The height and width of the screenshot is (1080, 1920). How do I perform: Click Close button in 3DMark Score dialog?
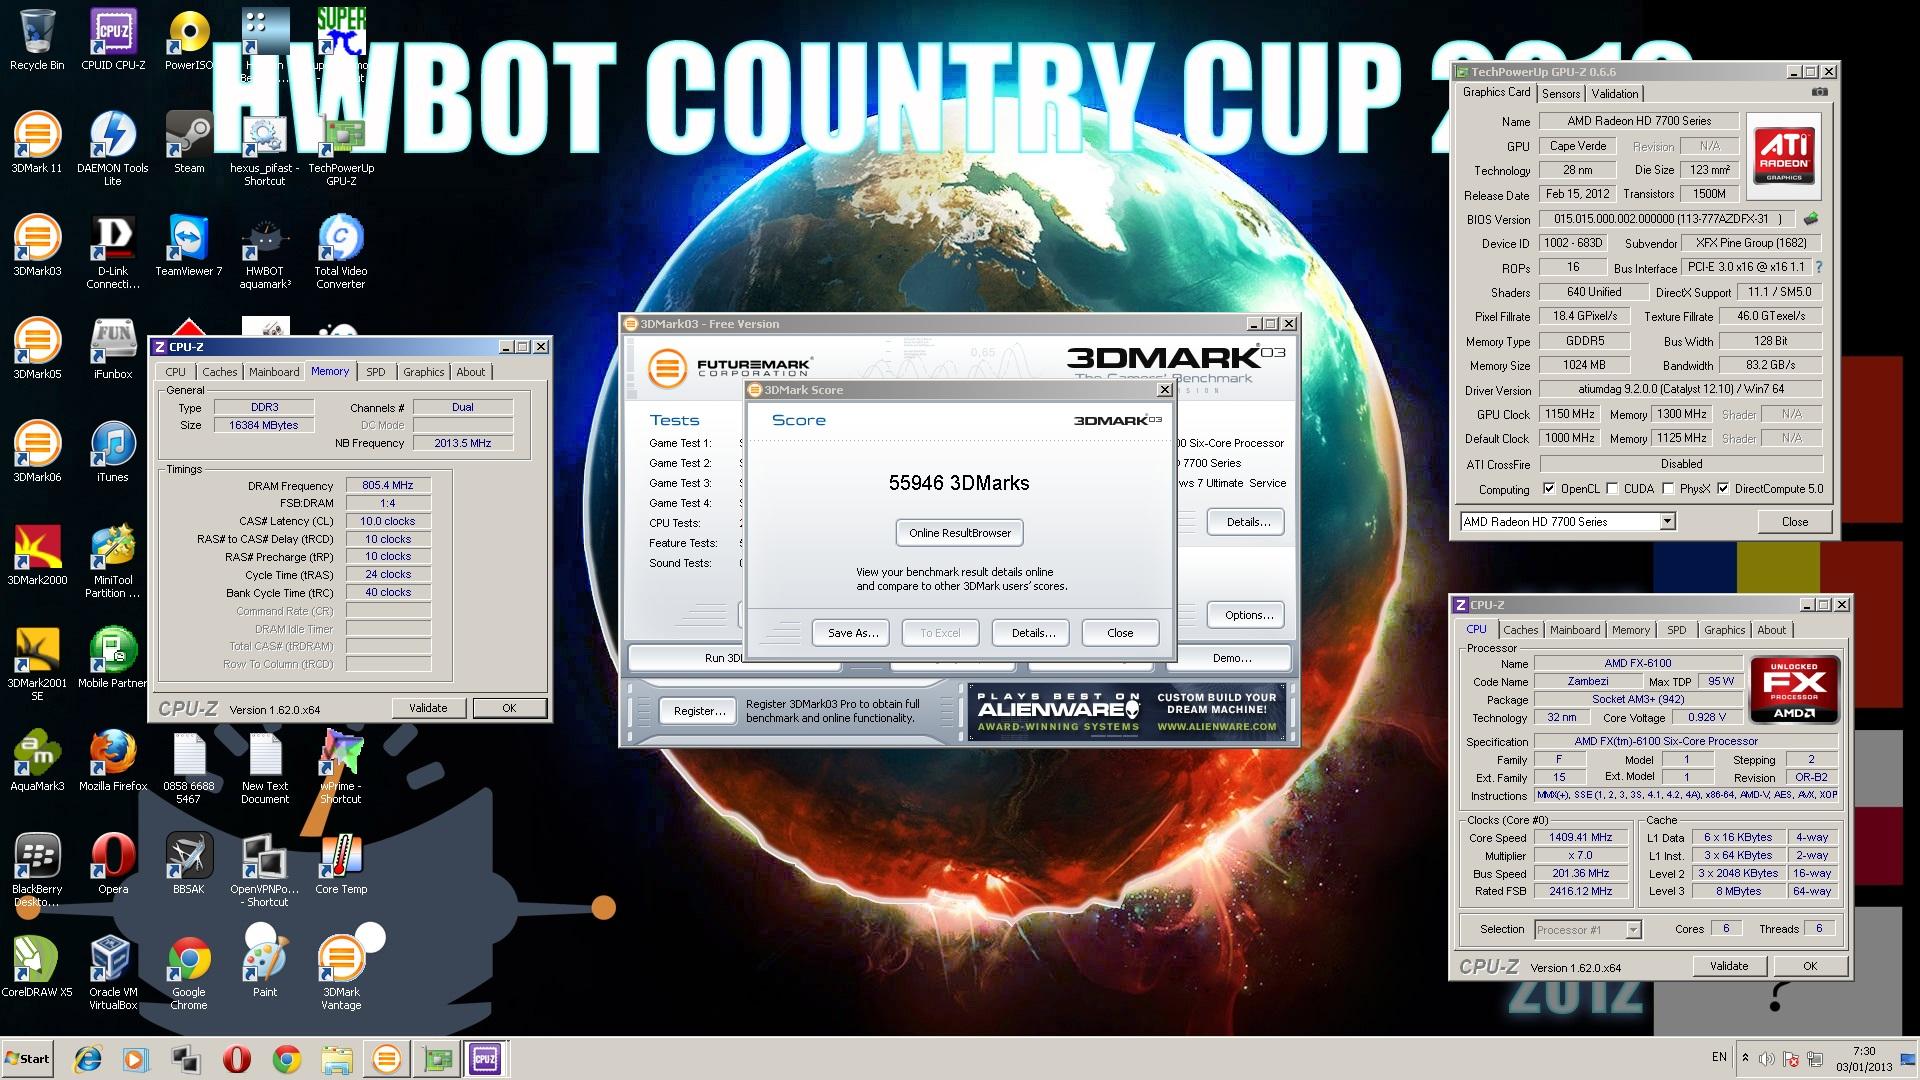click(x=1120, y=633)
